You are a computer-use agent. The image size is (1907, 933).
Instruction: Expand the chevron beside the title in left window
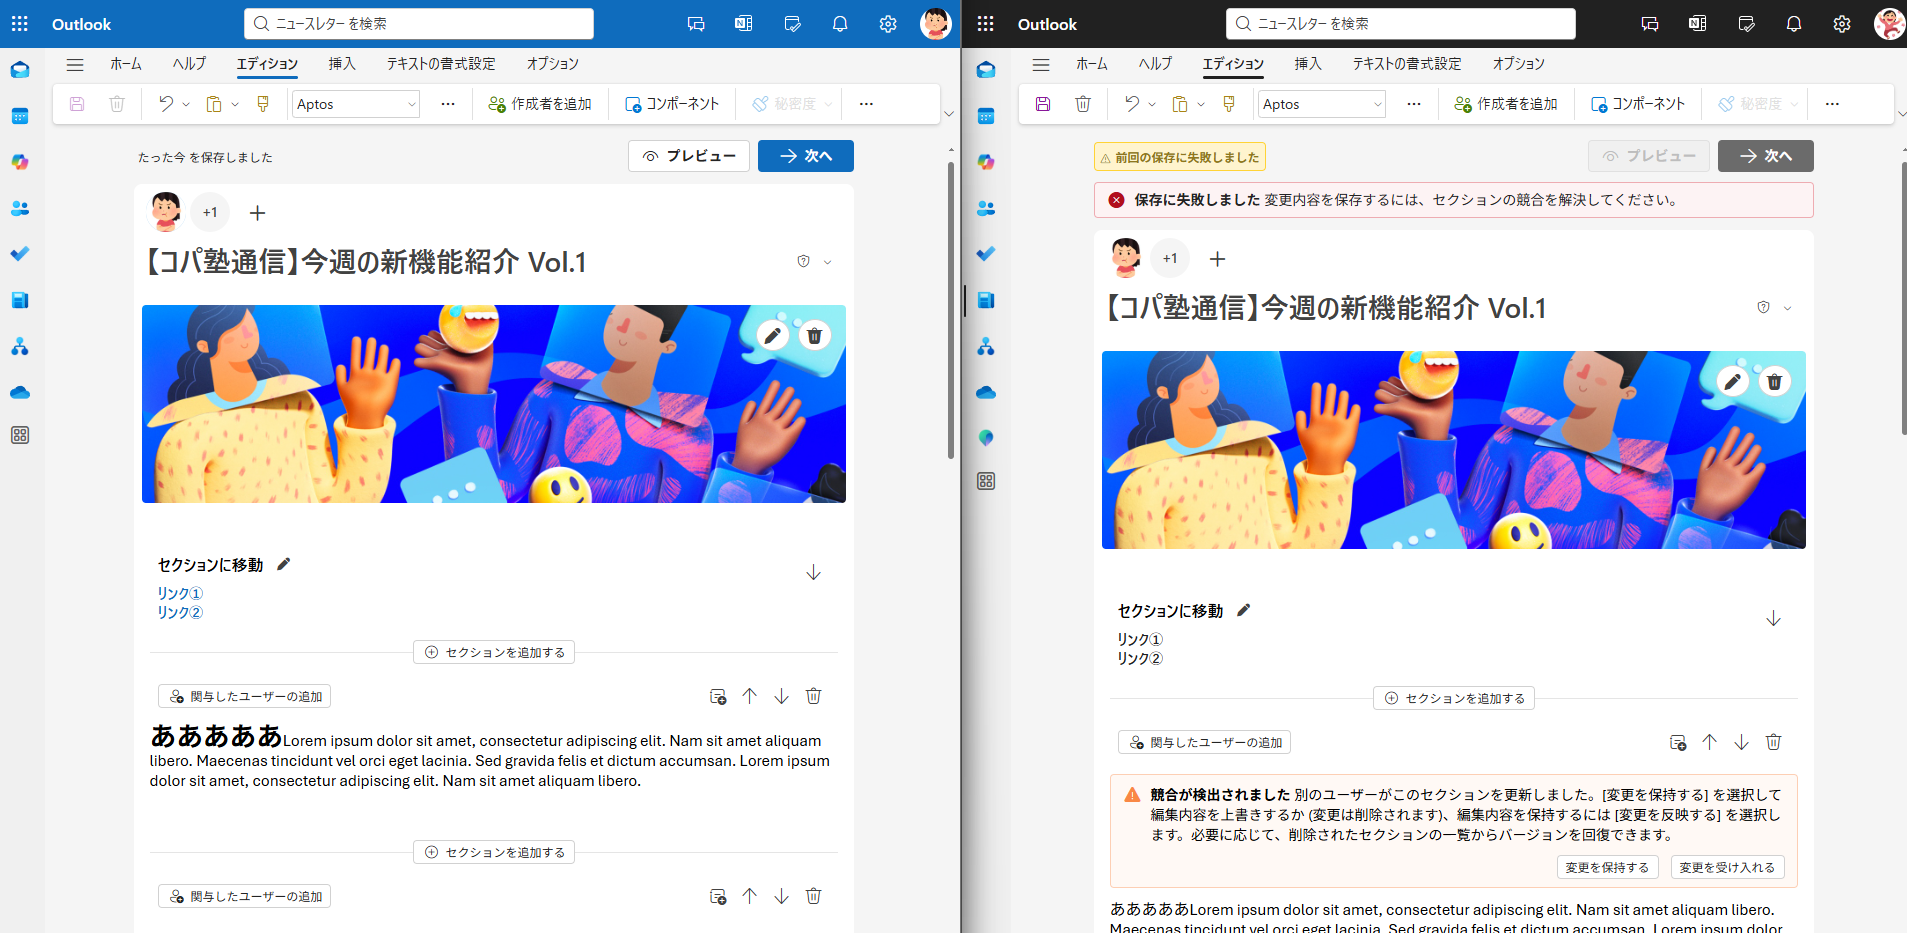click(827, 262)
